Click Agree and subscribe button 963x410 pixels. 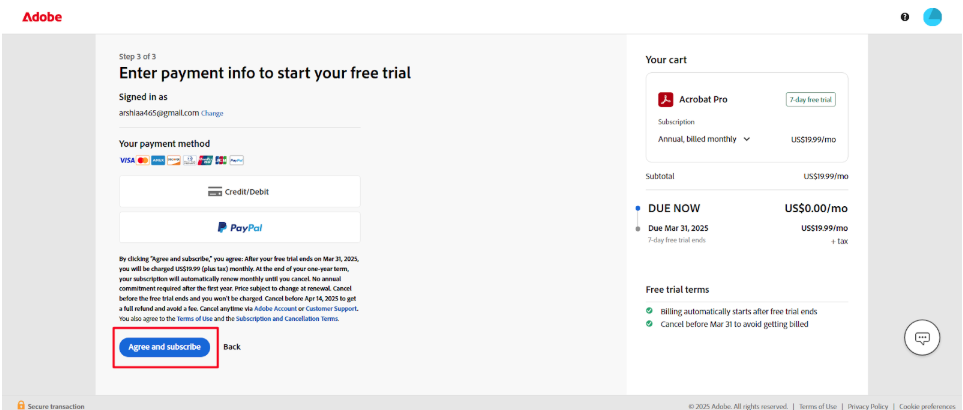(x=165, y=347)
